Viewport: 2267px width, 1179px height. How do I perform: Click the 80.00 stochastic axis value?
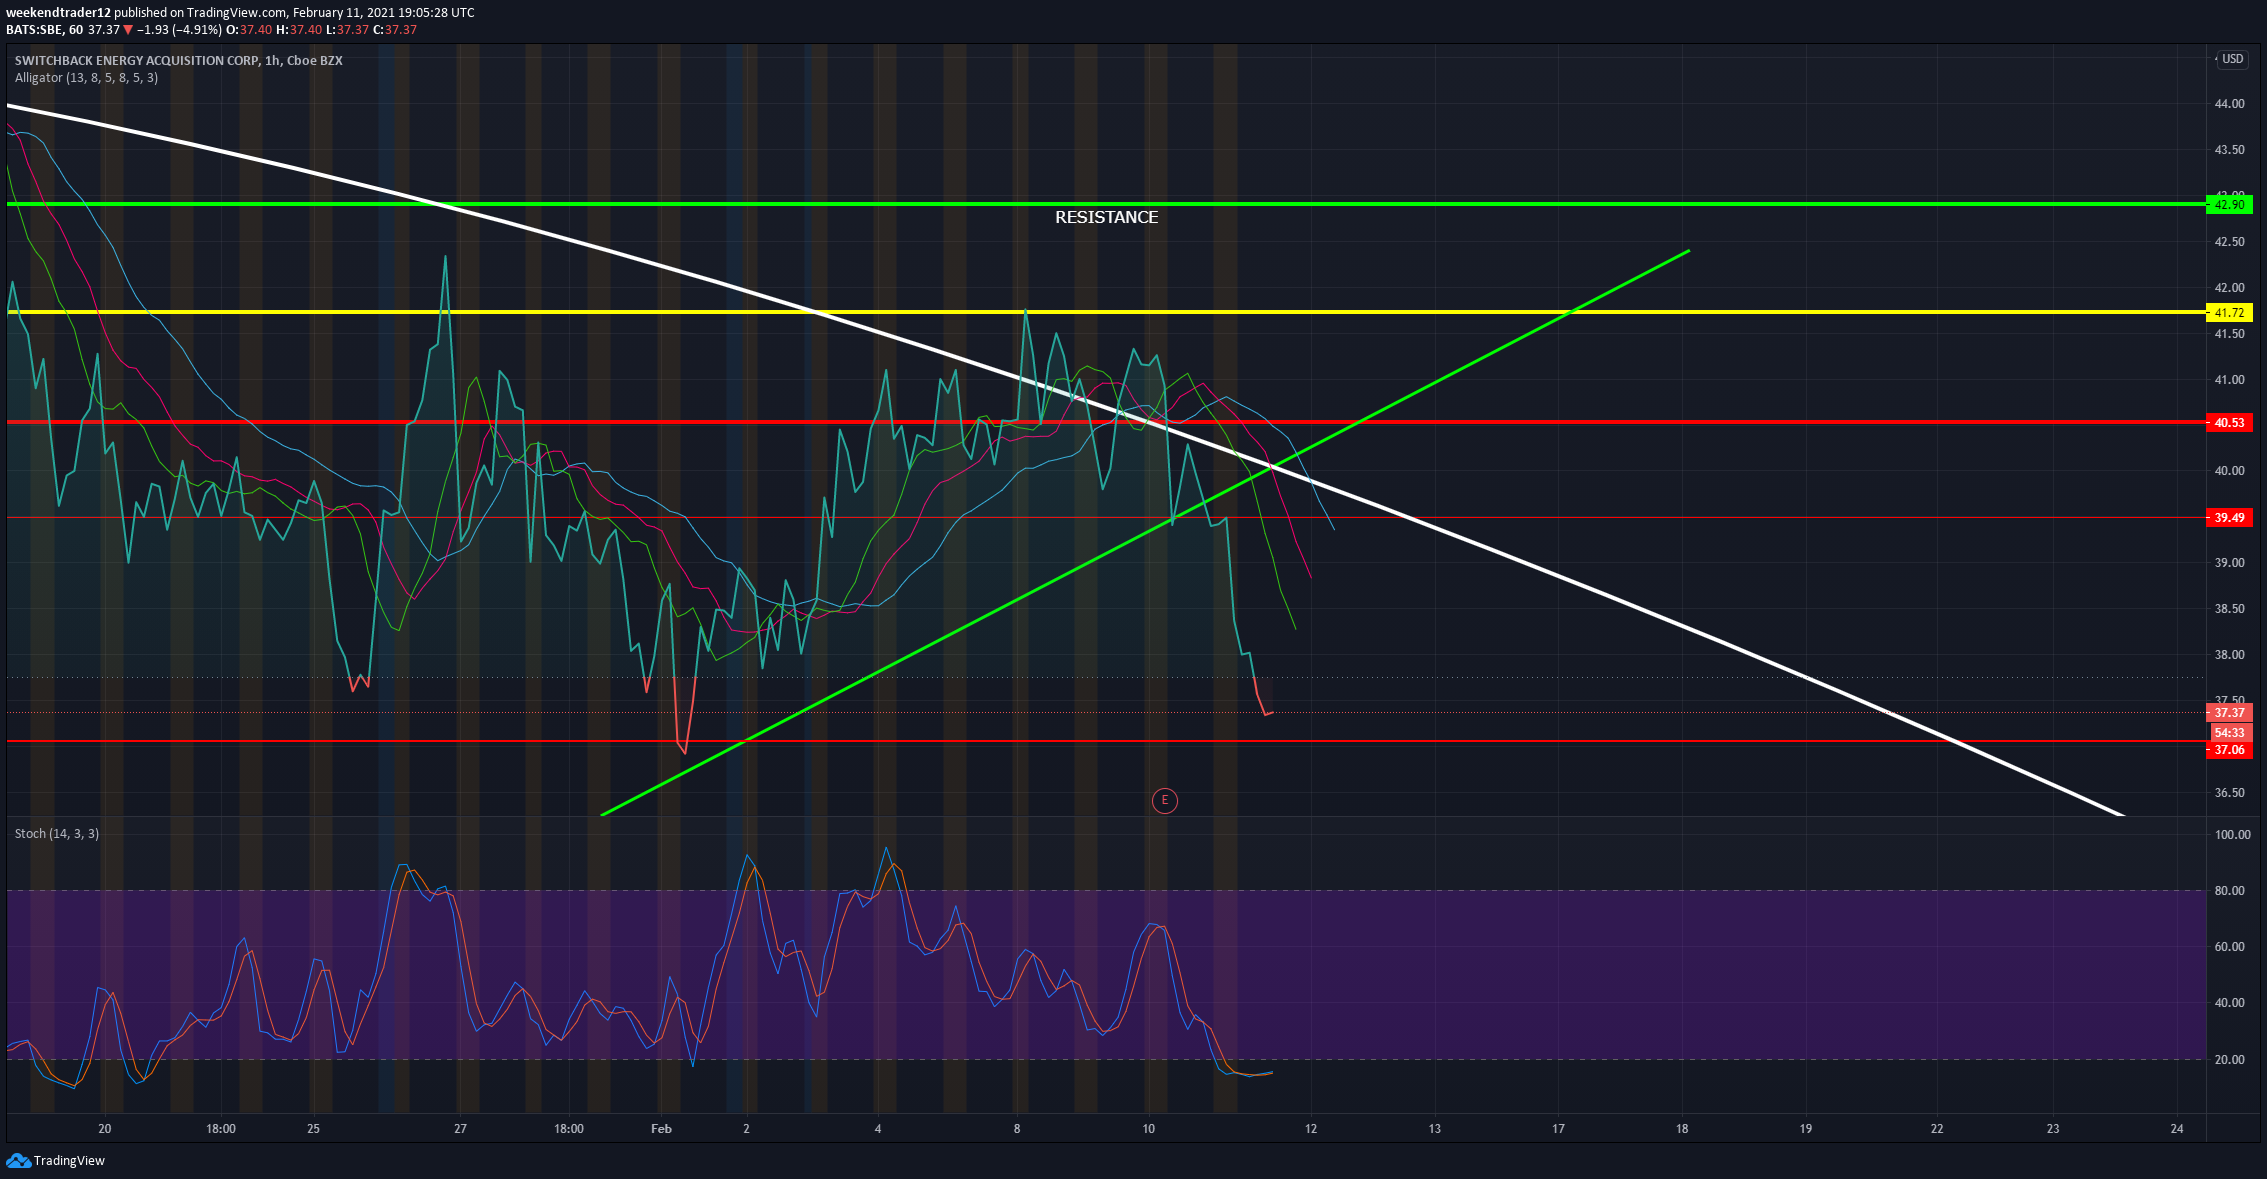pos(2229,890)
